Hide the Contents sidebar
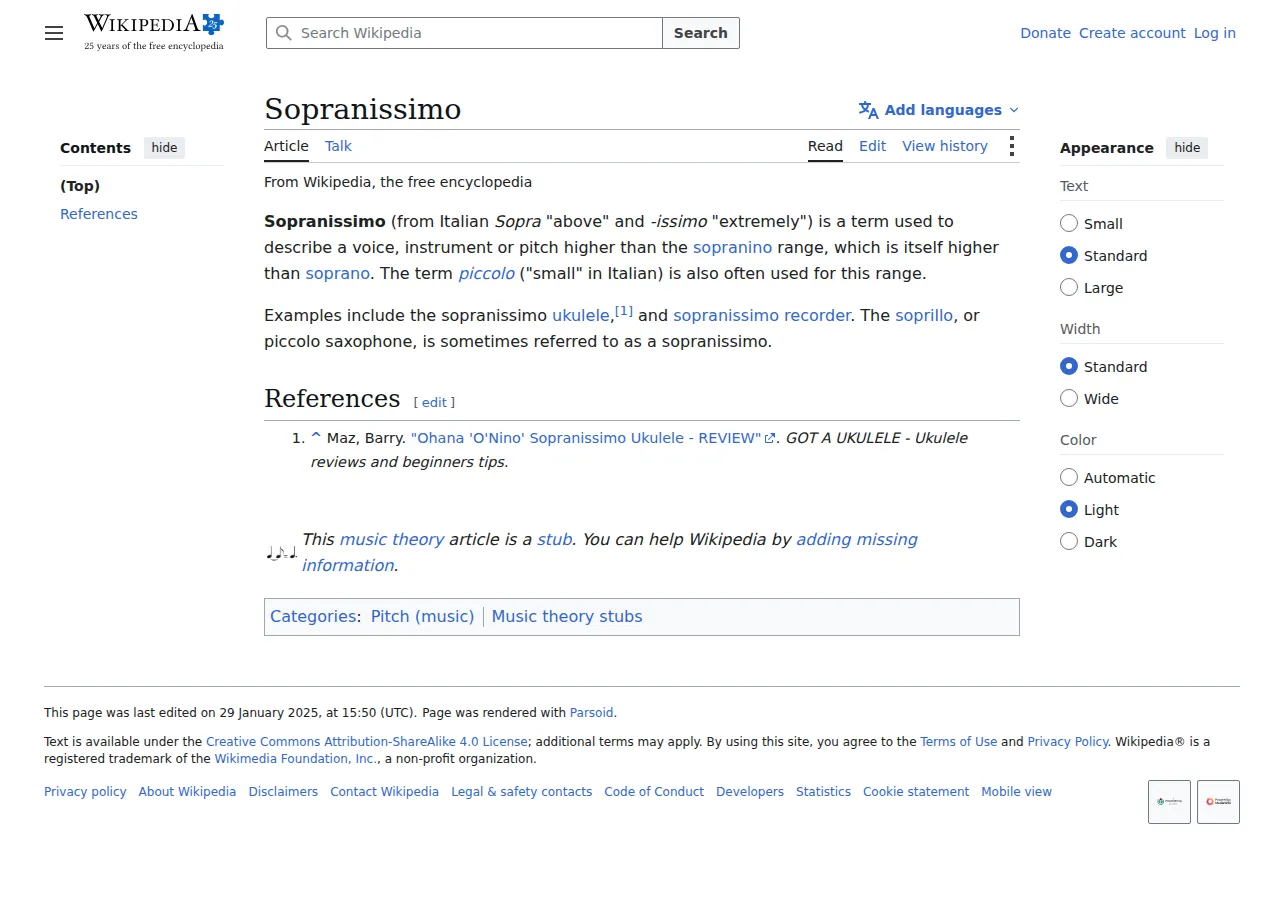 coord(164,148)
